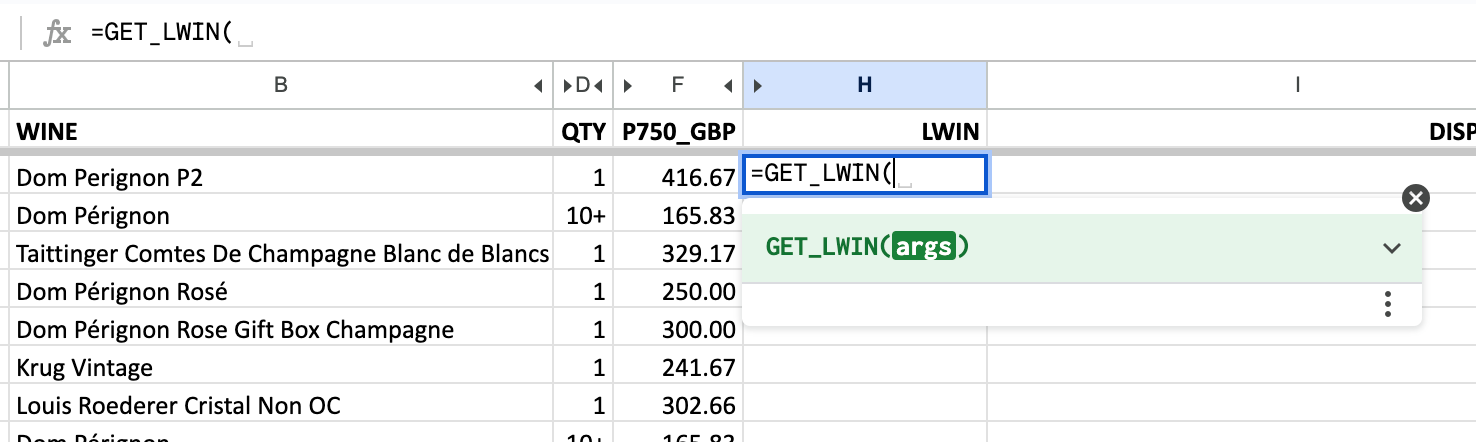This screenshot has width=1476, height=442.
Task: Unhide columns using right arrow in column H header
Action: click(x=757, y=86)
